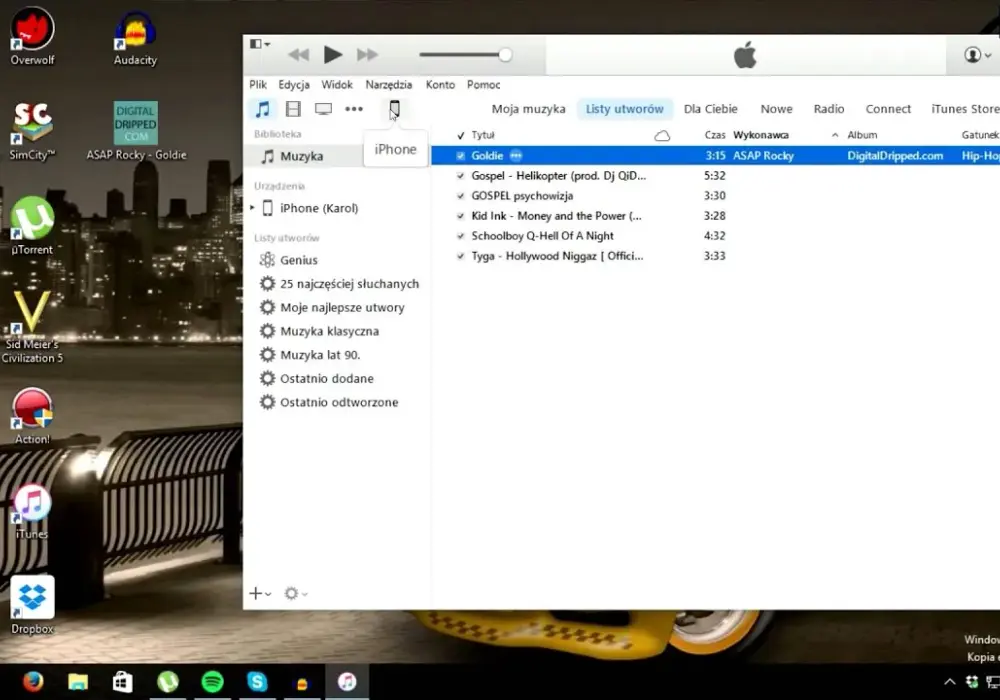
Task: Skip forward to the next track
Action: (x=367, y=55)
